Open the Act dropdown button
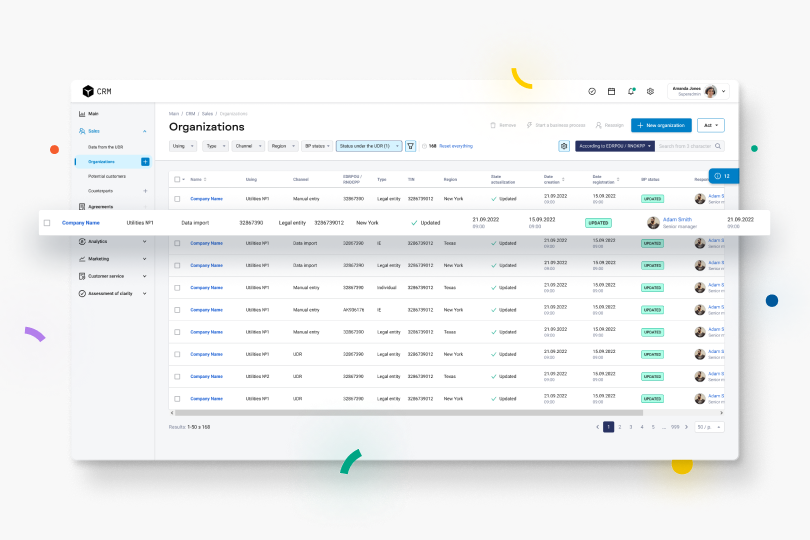The image size is (810, 540). (x=711, y=125)
